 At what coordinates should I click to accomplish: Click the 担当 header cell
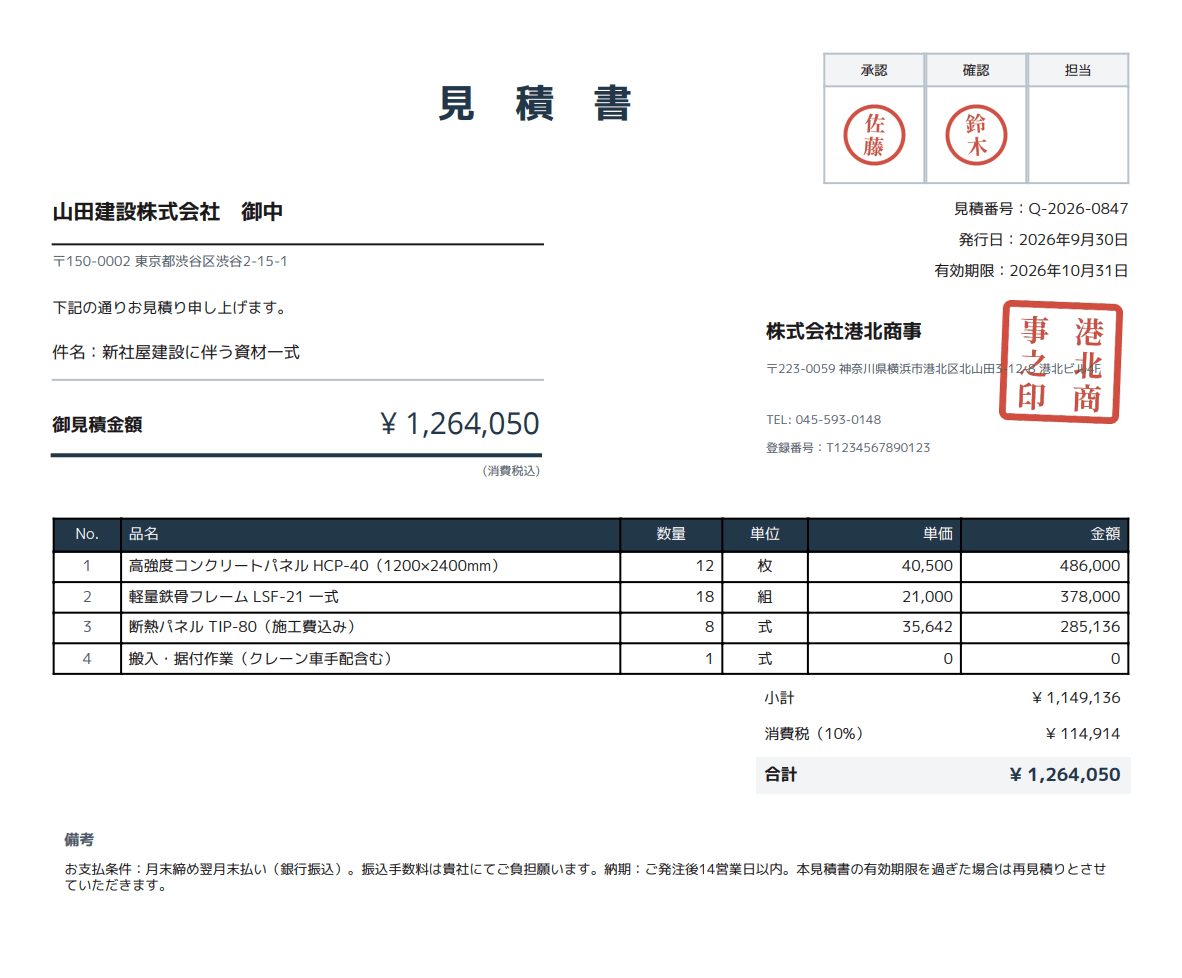click(x=1078, y=70)
